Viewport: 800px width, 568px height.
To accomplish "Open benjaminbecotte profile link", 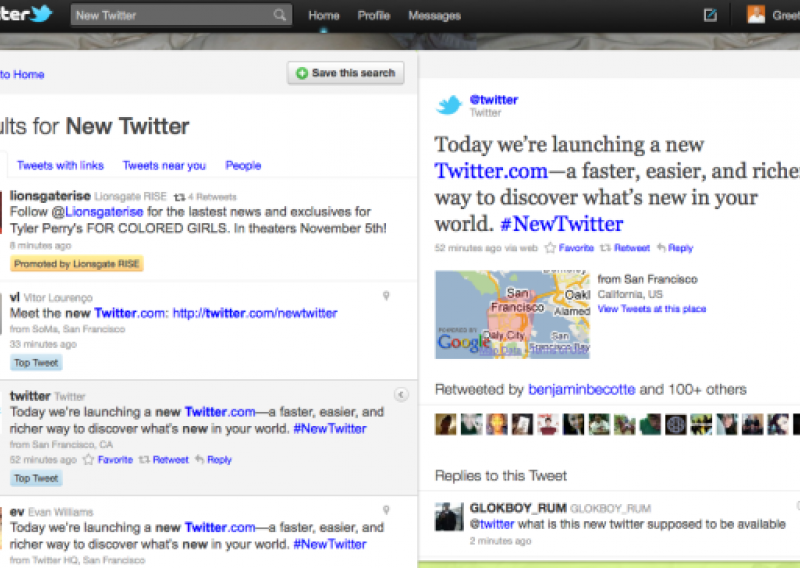I will coord(582,390).
